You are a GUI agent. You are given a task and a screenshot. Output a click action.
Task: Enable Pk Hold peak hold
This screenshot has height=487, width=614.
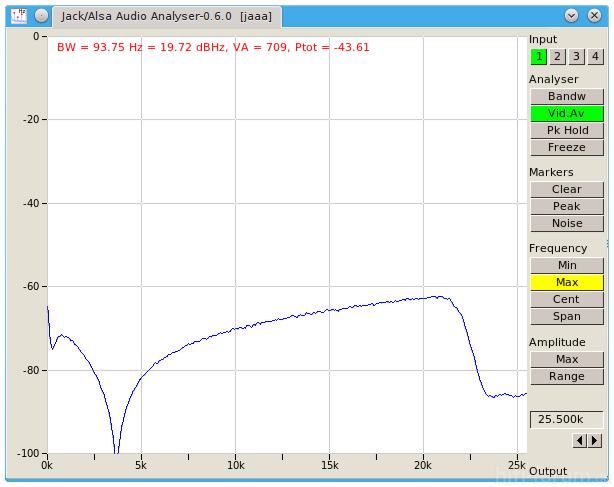click(x=567, y=130)
